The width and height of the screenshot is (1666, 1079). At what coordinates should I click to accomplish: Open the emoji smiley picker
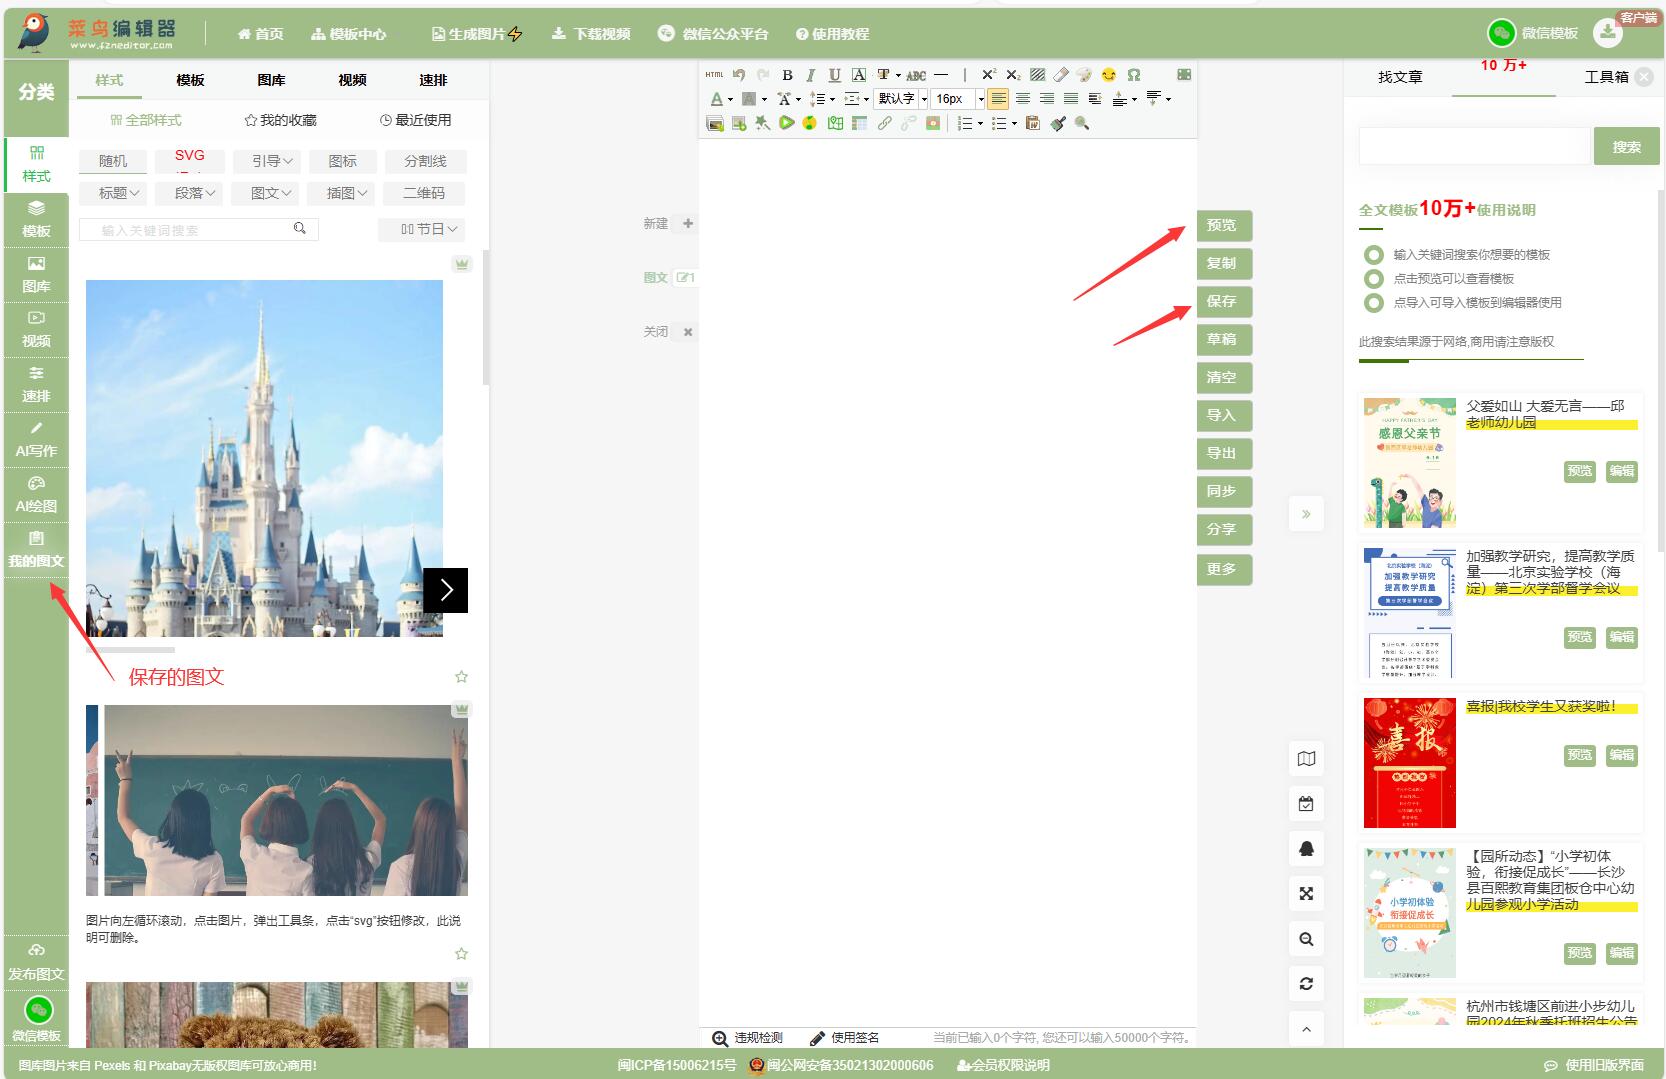pos(1109,75)
